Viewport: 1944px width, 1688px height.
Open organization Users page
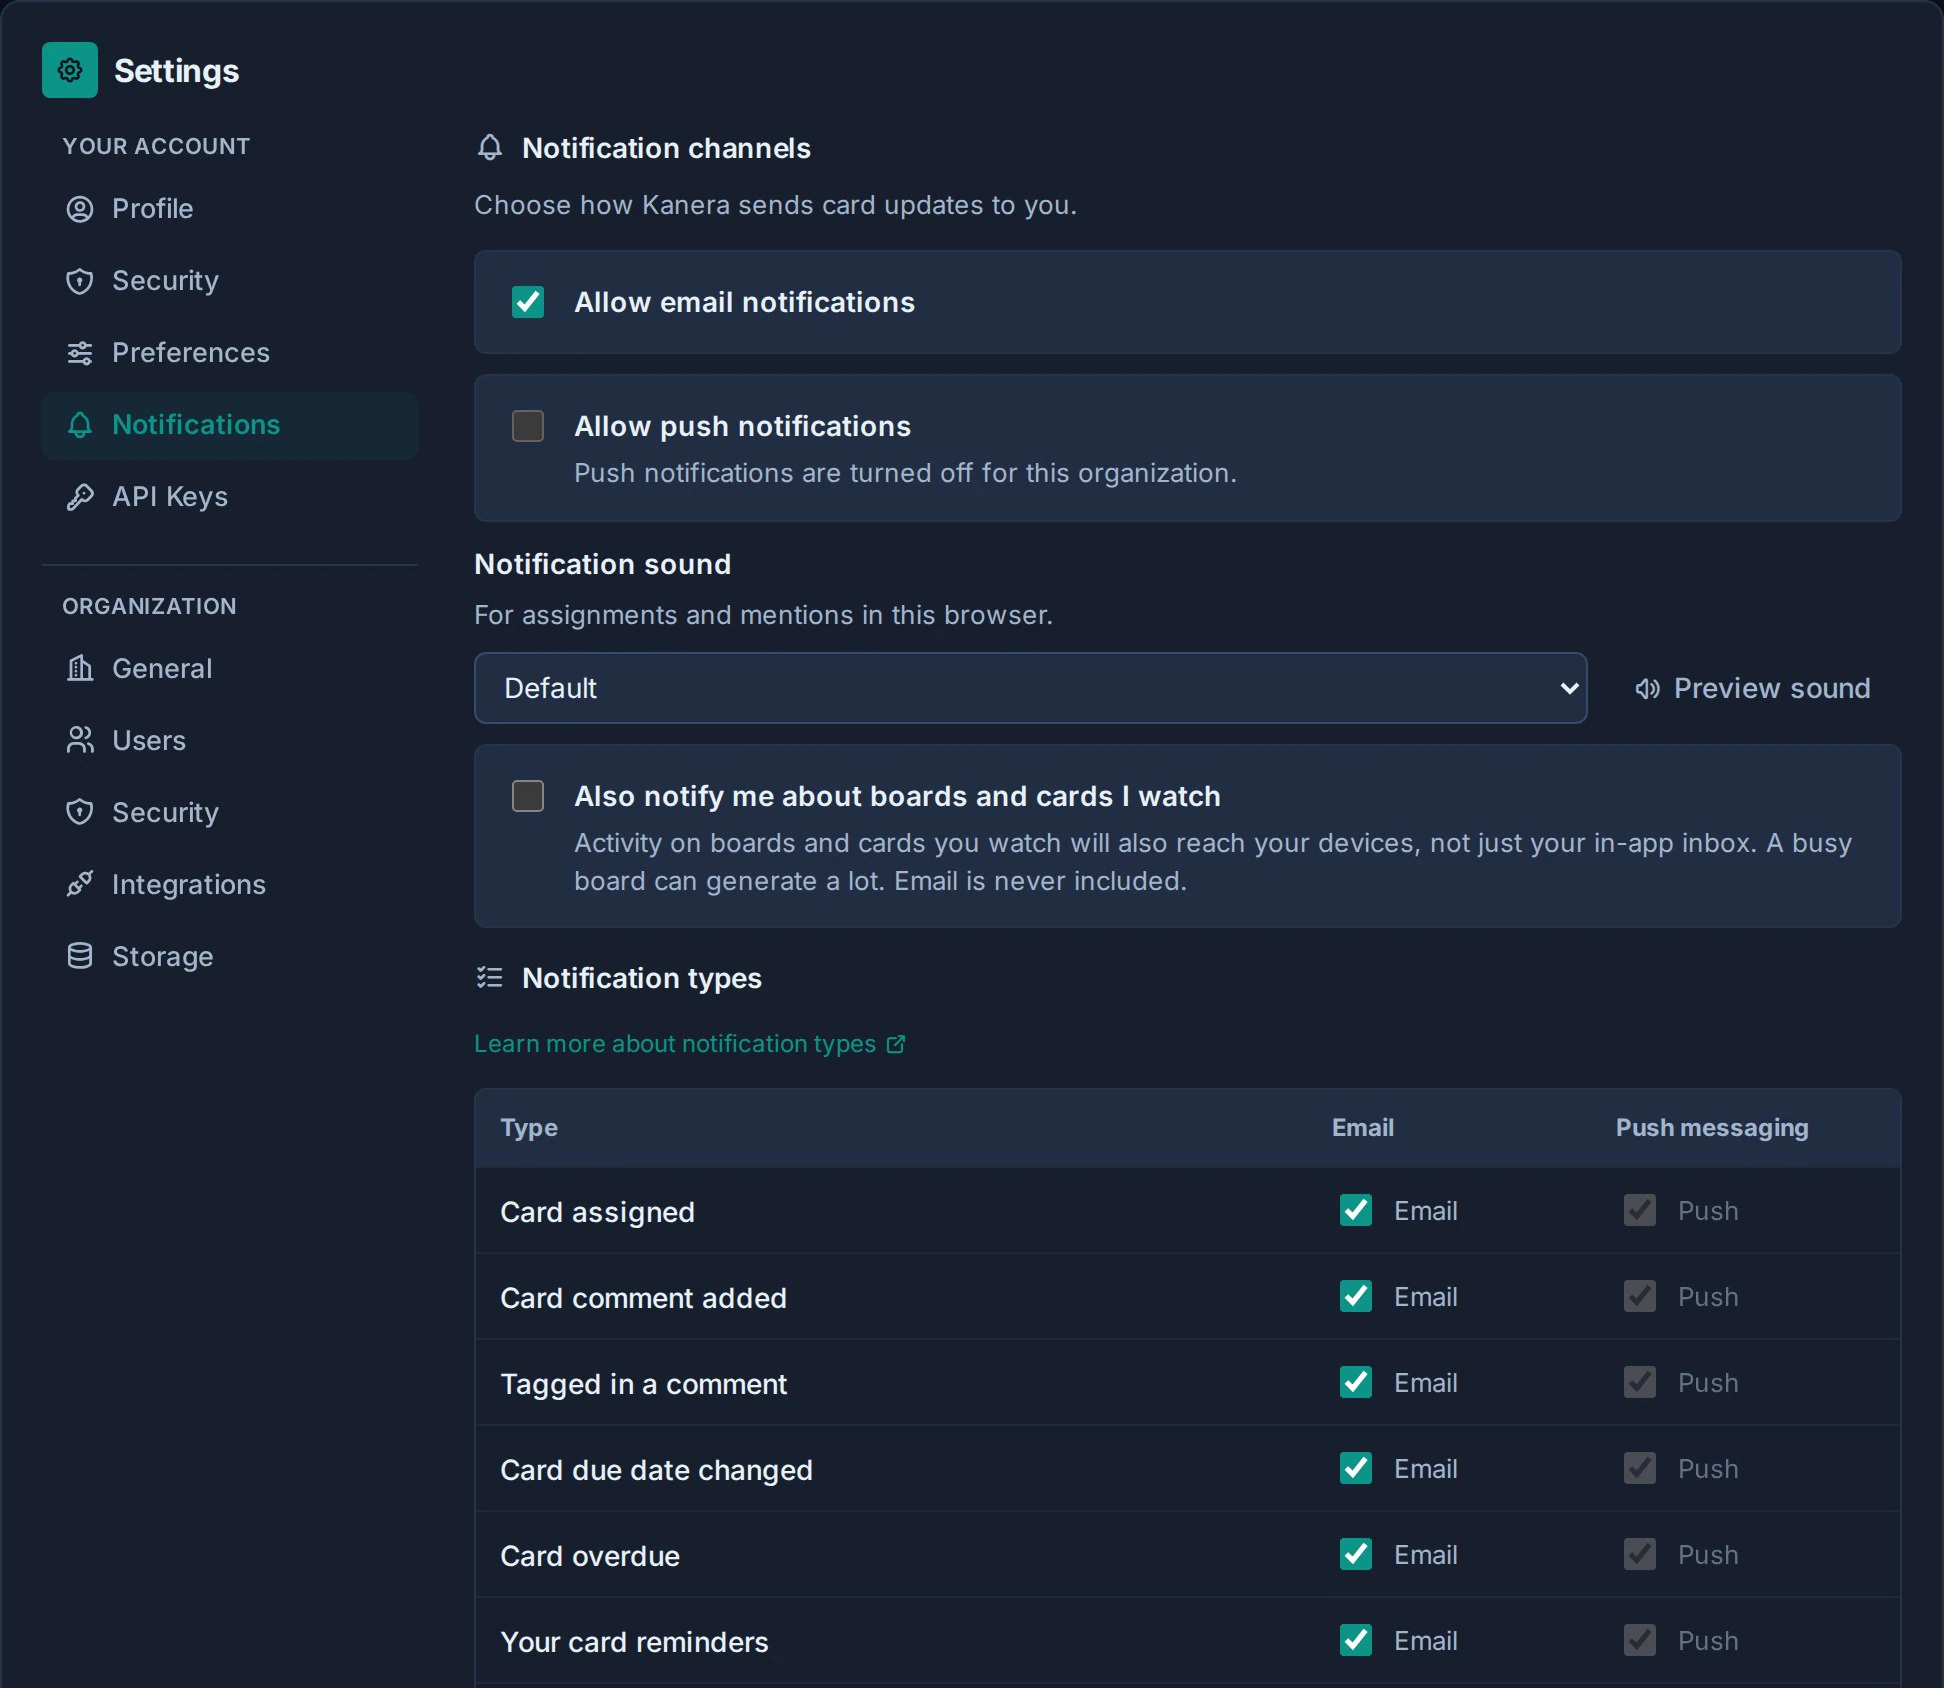[230, 740]
